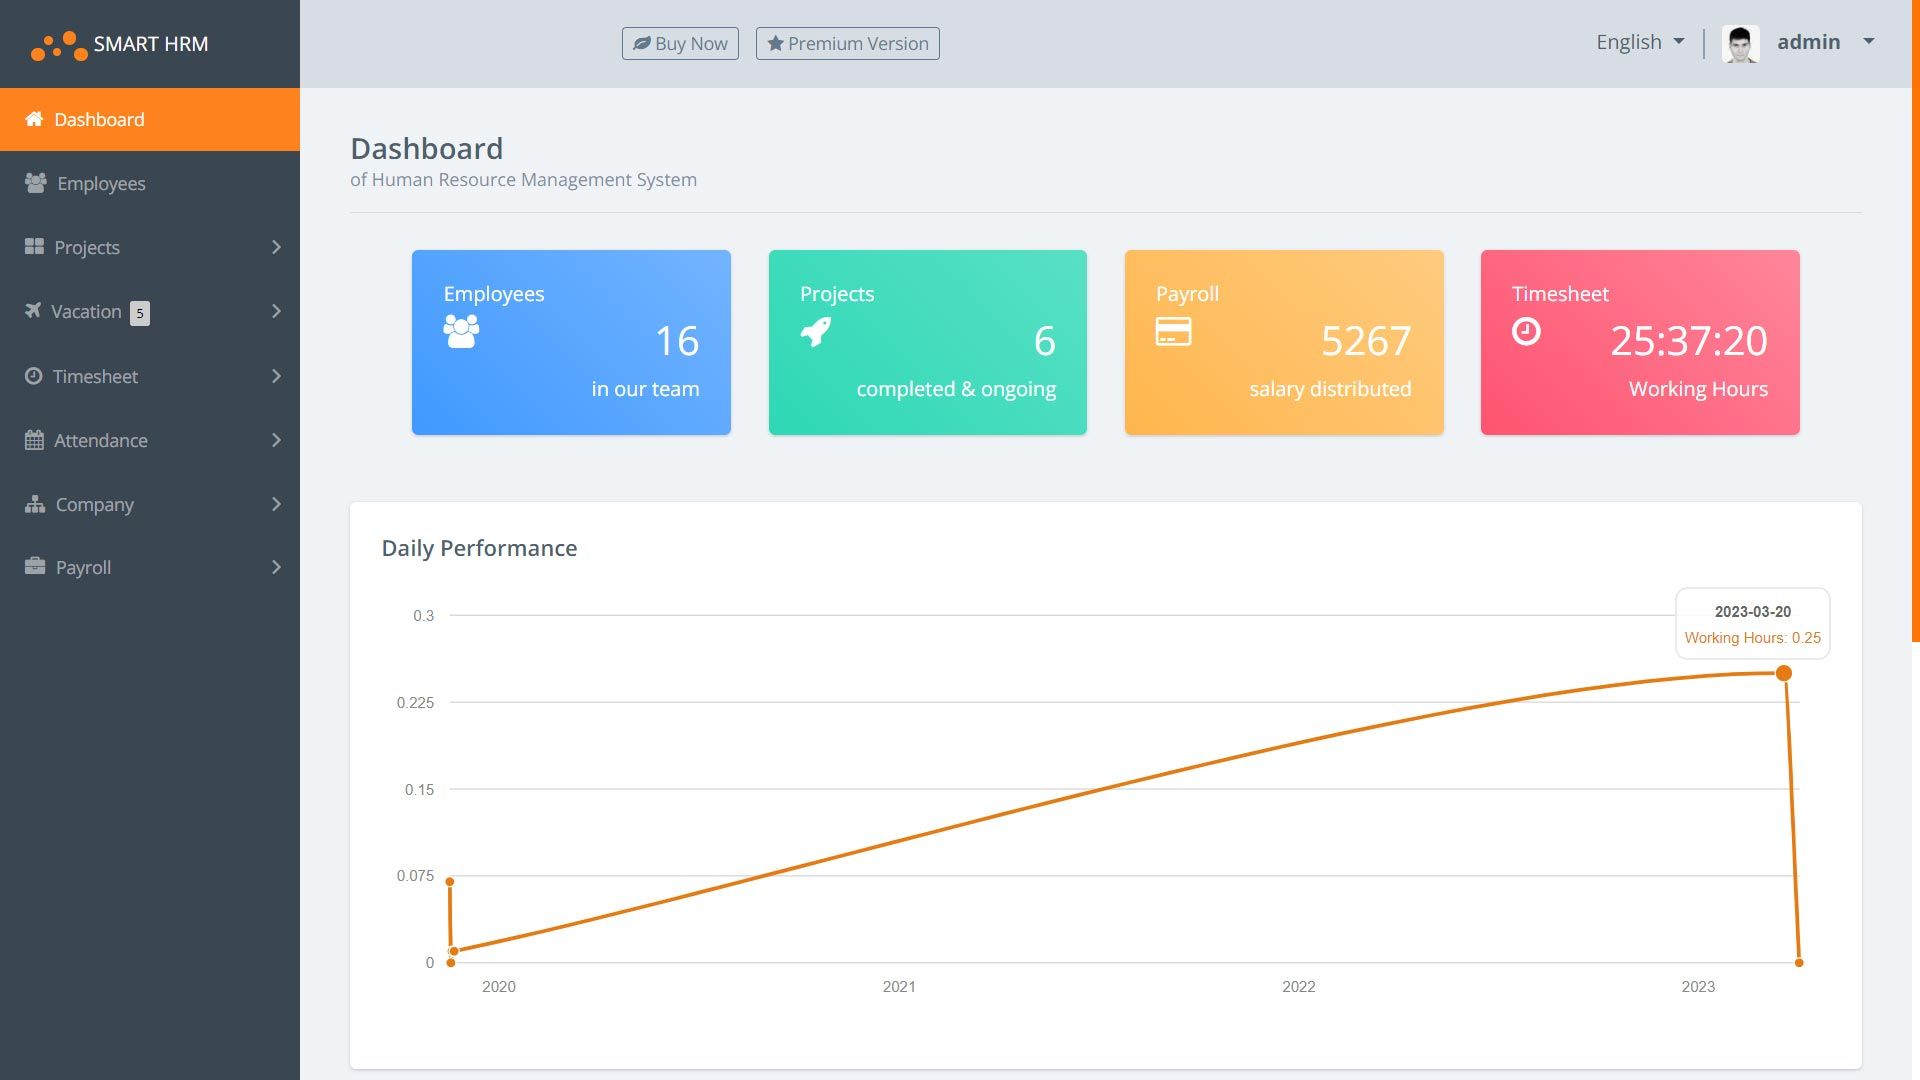Click the home icon beside Dashboard
This screenshot has width=1920, height=1080.
[x=34, y=119]
